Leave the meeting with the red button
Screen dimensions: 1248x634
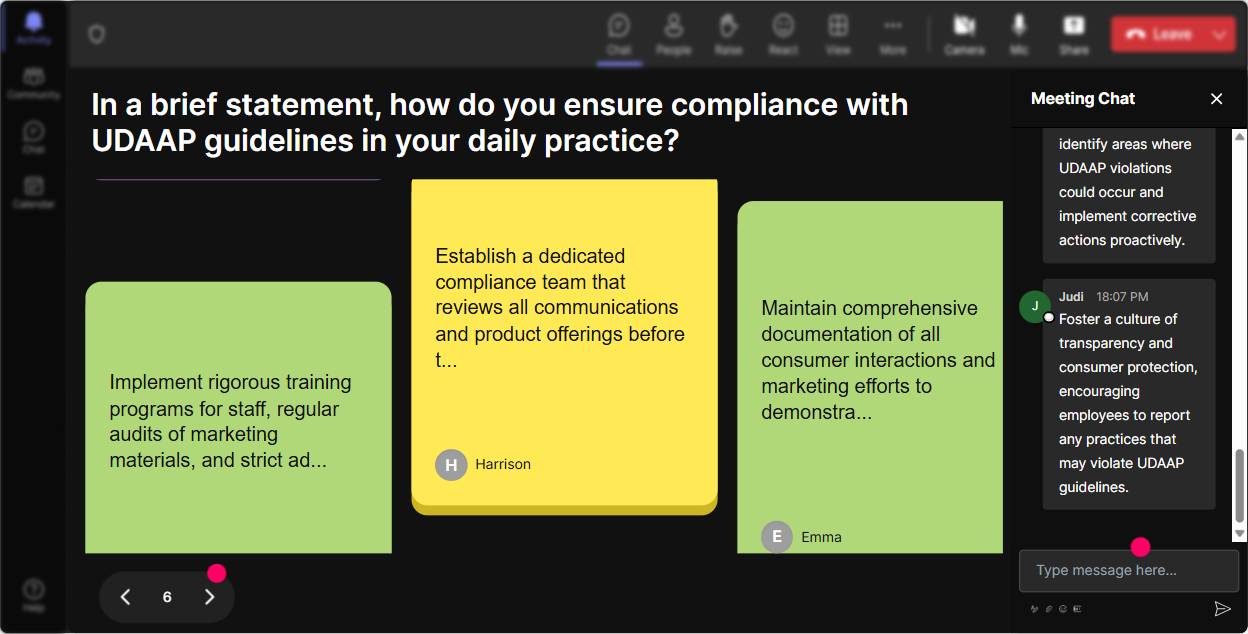pyautogui.click(x=1158, y=34)
